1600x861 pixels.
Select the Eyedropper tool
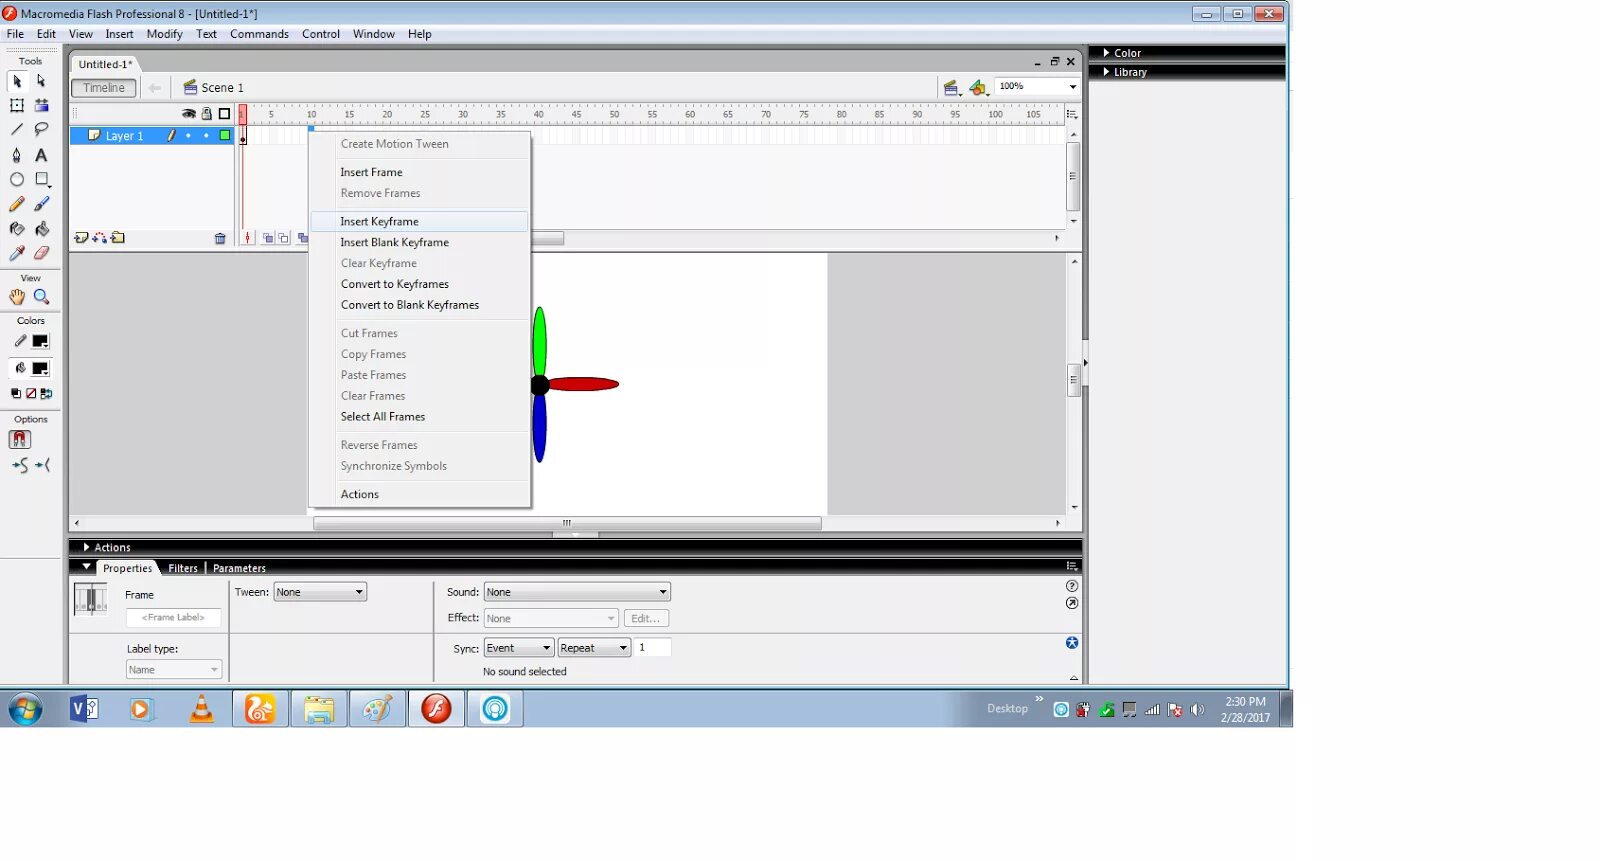(17, 254)
